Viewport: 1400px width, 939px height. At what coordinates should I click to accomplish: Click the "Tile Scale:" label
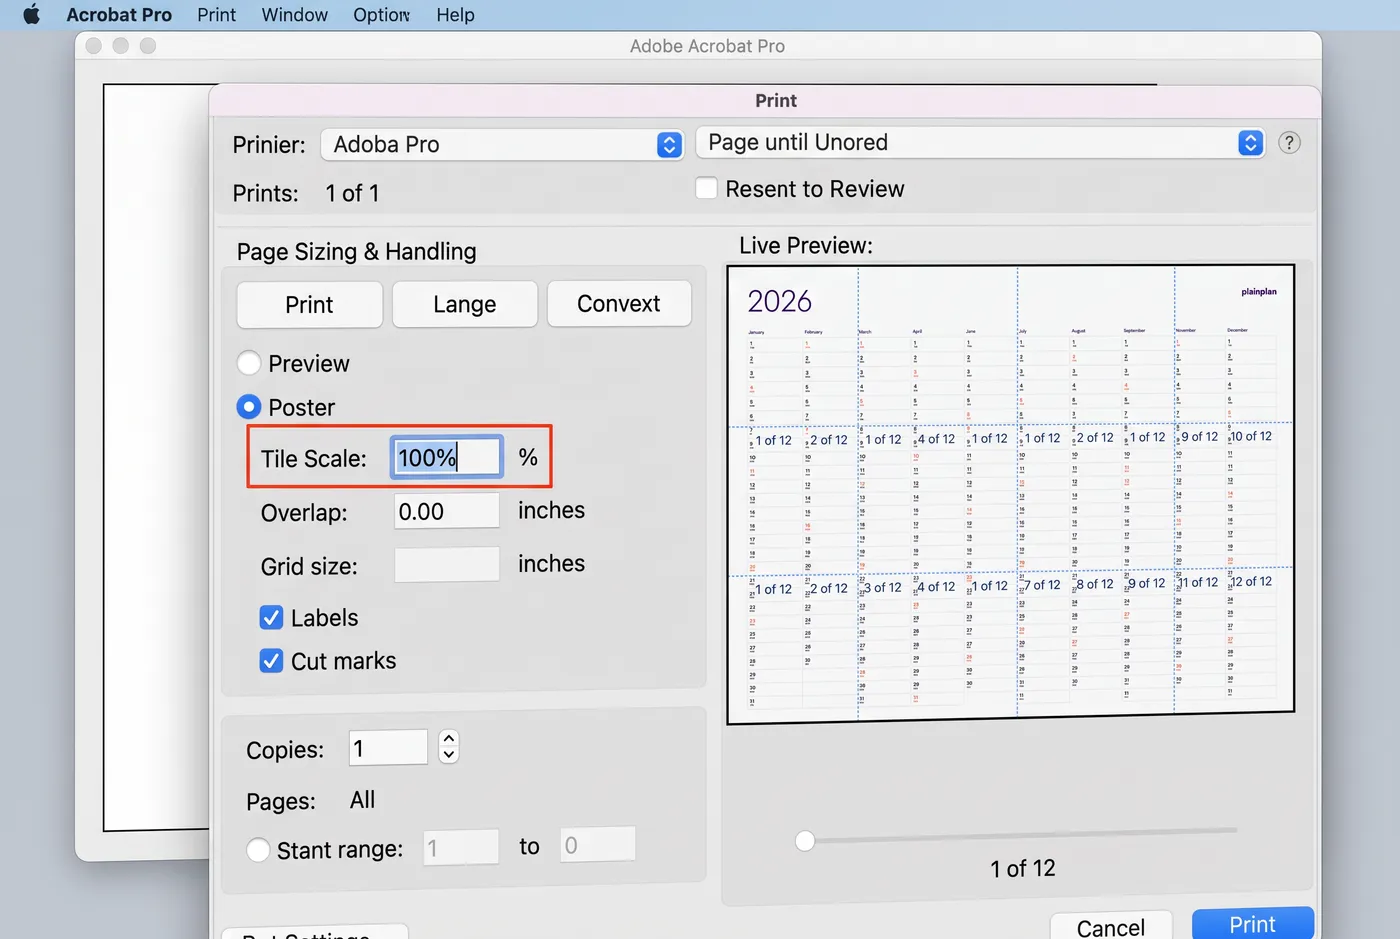(314, 458)
